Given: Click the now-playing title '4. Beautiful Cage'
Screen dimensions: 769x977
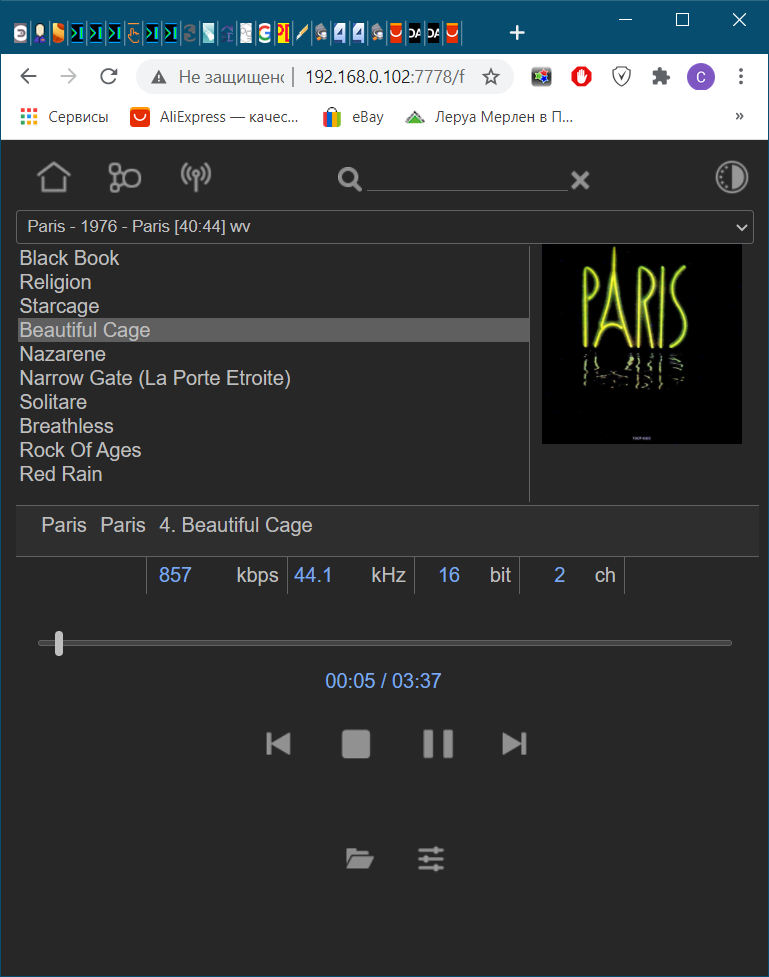Looking at the screenshot, I should (x=236, y=525).
